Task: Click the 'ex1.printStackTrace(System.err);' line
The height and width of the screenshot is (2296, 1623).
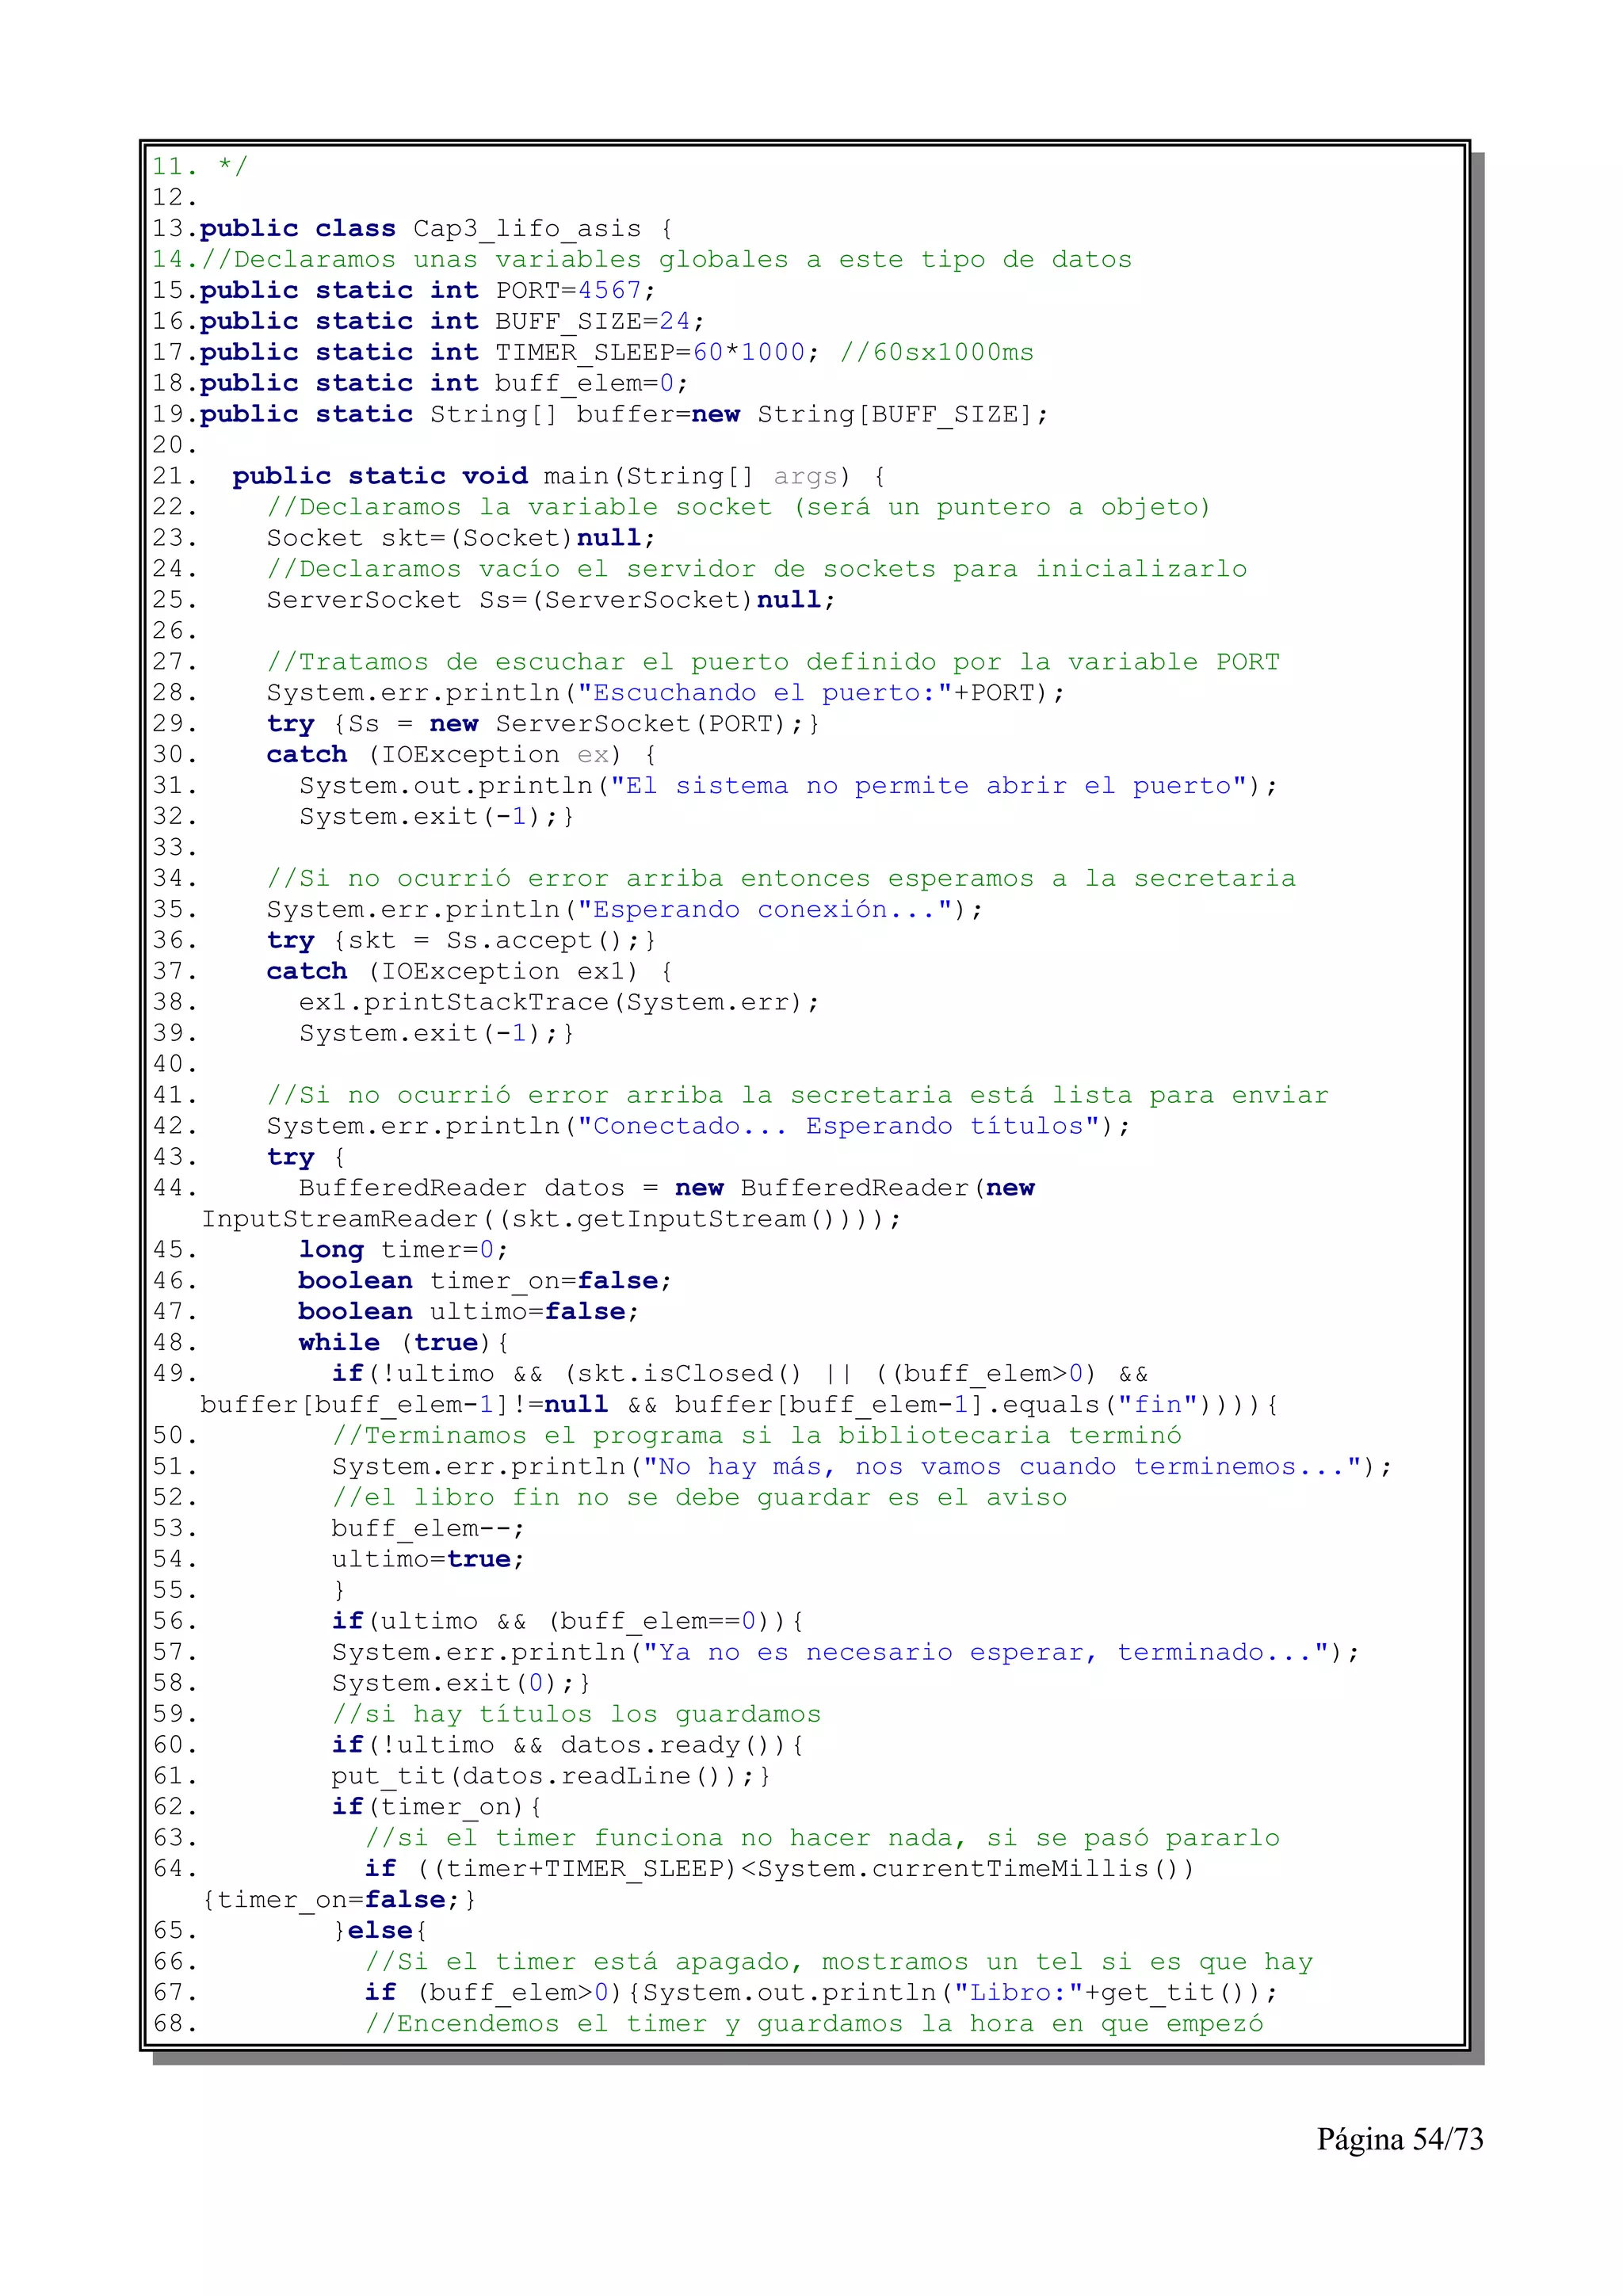Action: [559, 1003]
